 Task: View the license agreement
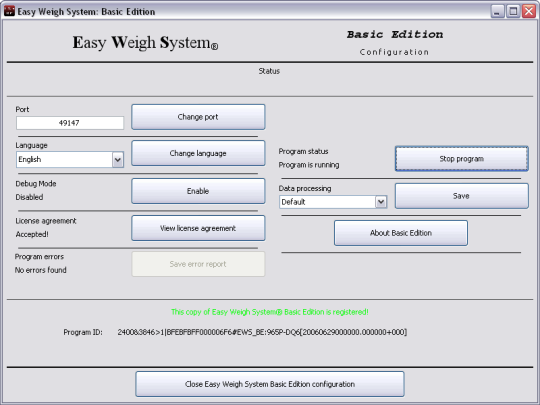[198, 228]
